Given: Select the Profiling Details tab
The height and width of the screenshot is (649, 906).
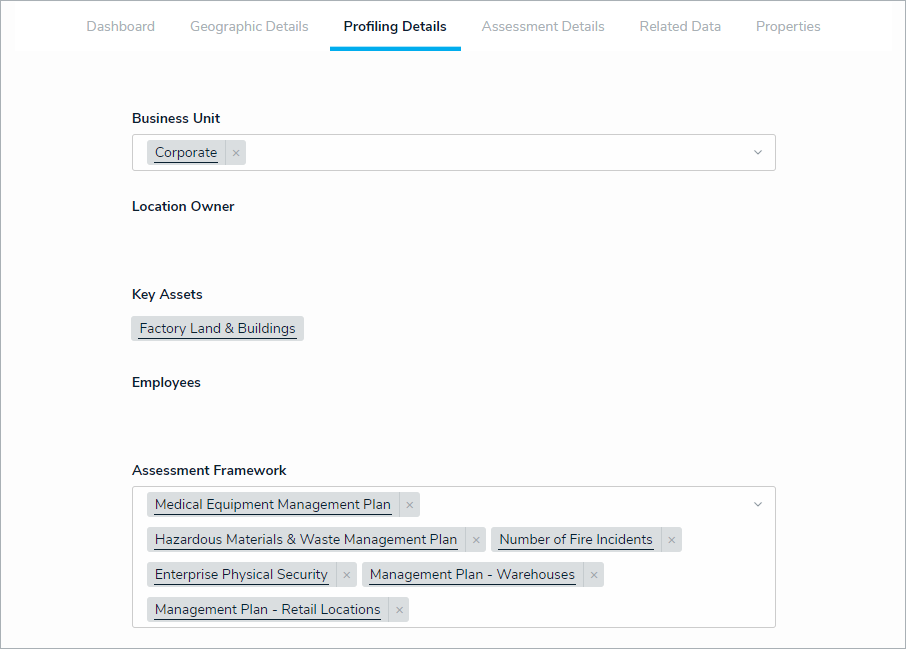Looking at the screenshot, I should [395, 27].
